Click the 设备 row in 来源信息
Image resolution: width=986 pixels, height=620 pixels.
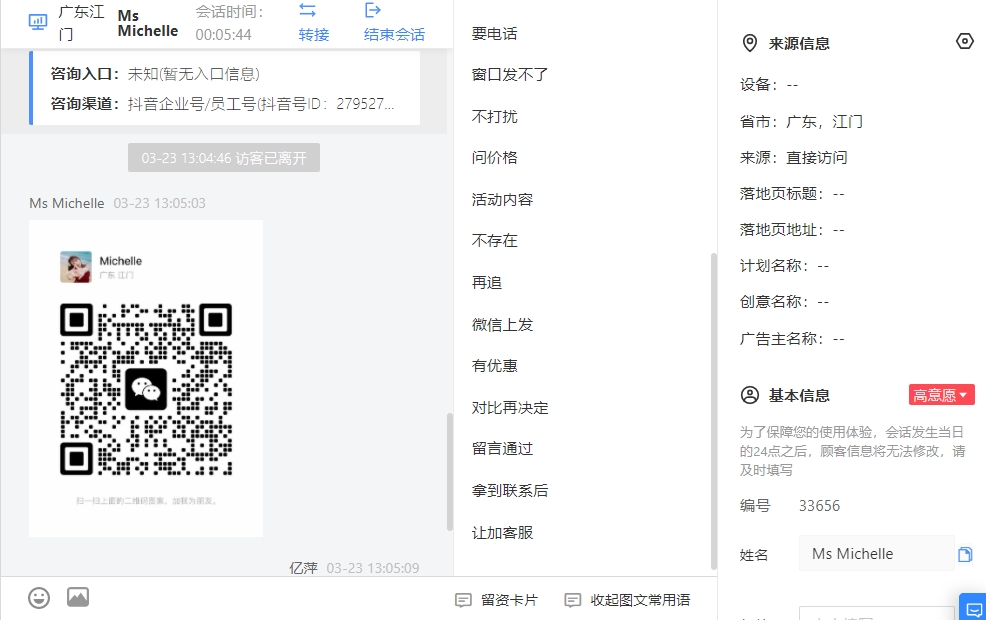[x=768, y=85]
